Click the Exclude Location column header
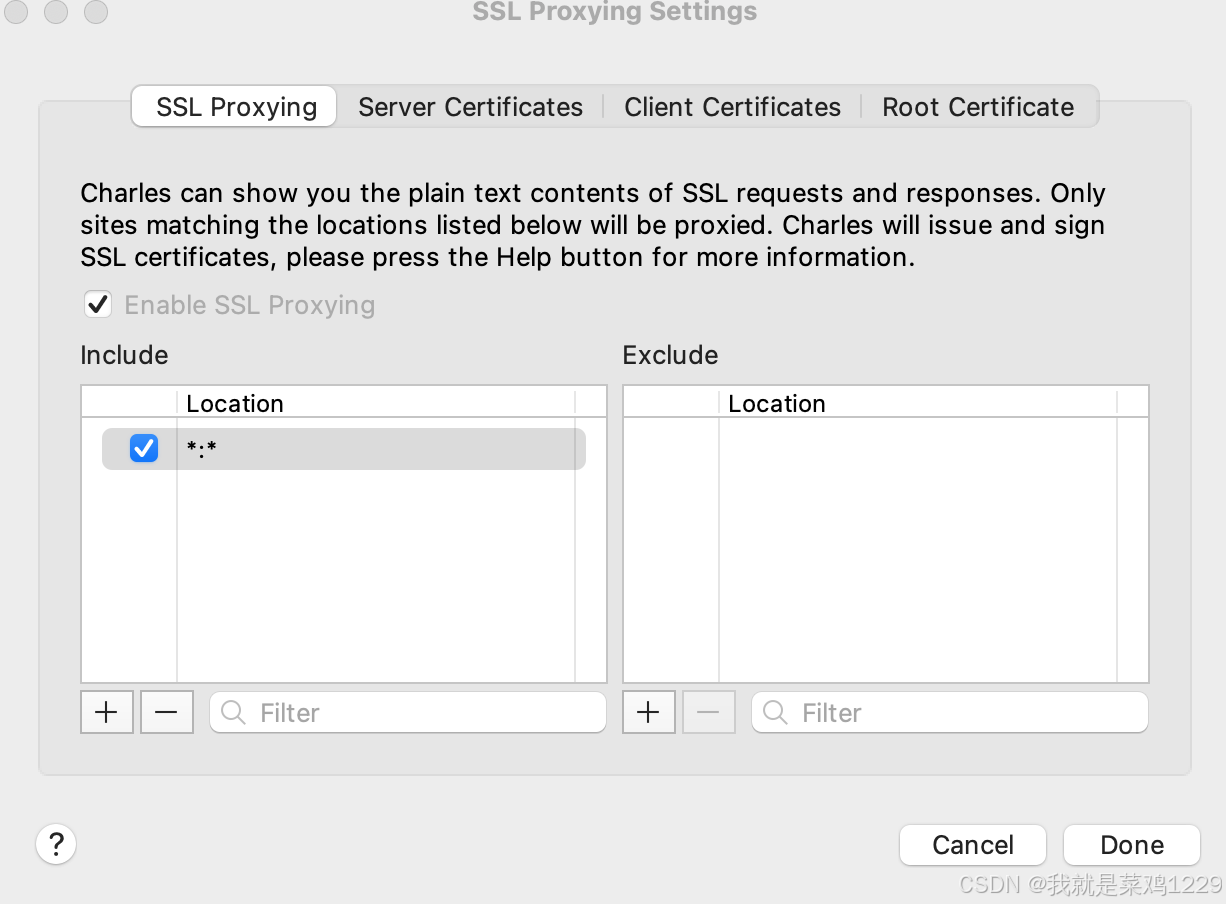1226x904 pixels. [918, 403]
